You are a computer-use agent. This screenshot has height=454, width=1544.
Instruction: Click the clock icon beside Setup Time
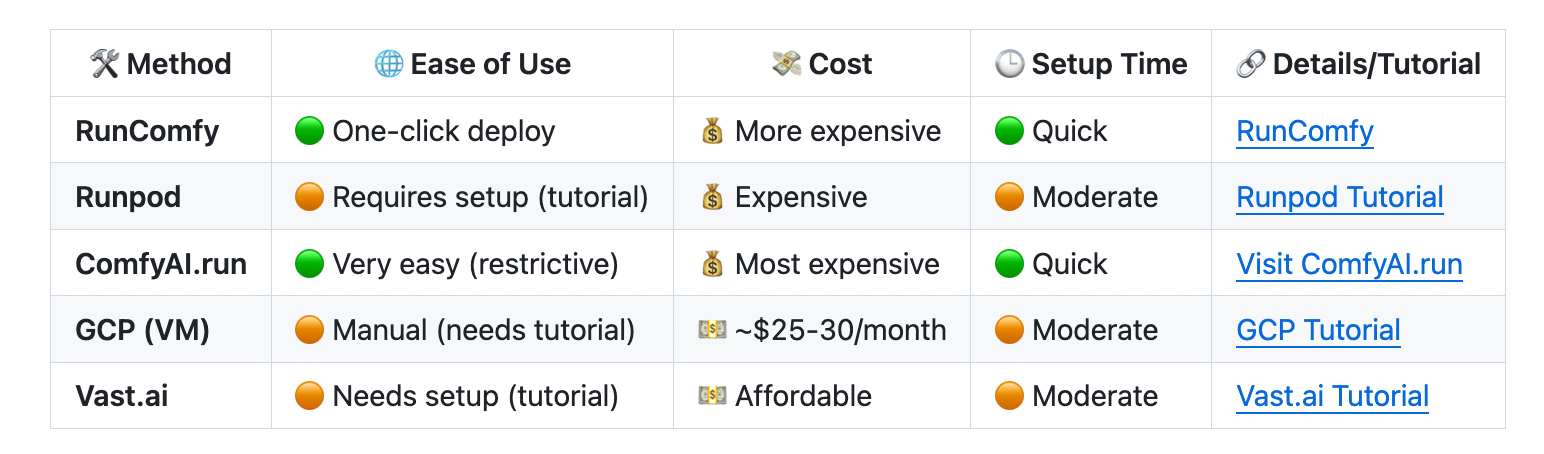[1009, 64]
